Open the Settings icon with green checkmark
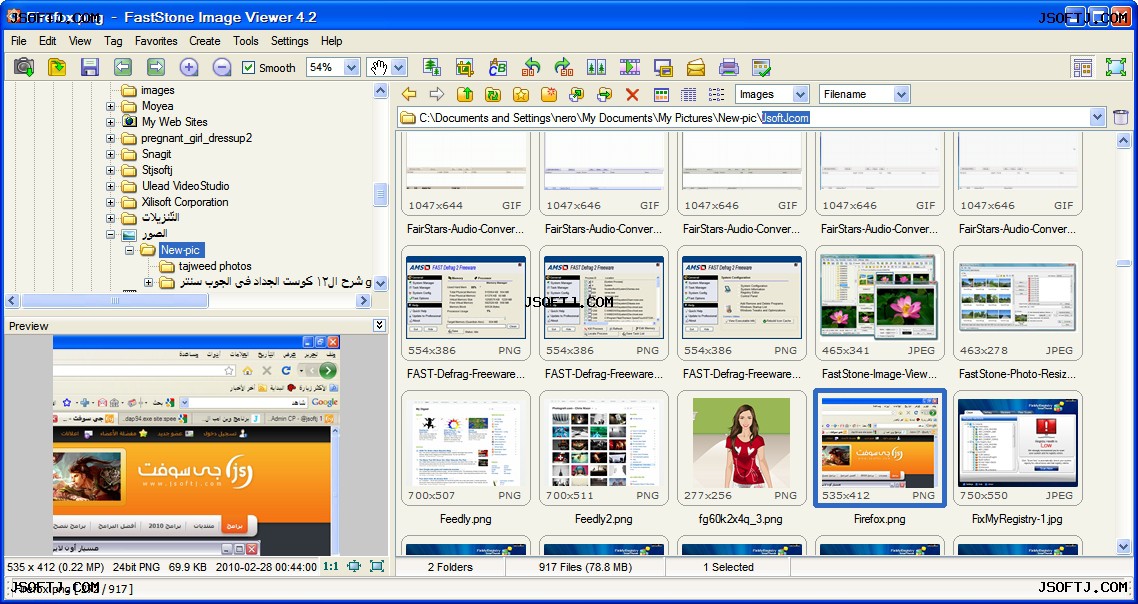Viewport: 1138px width, 604px height. coord(761,68)
